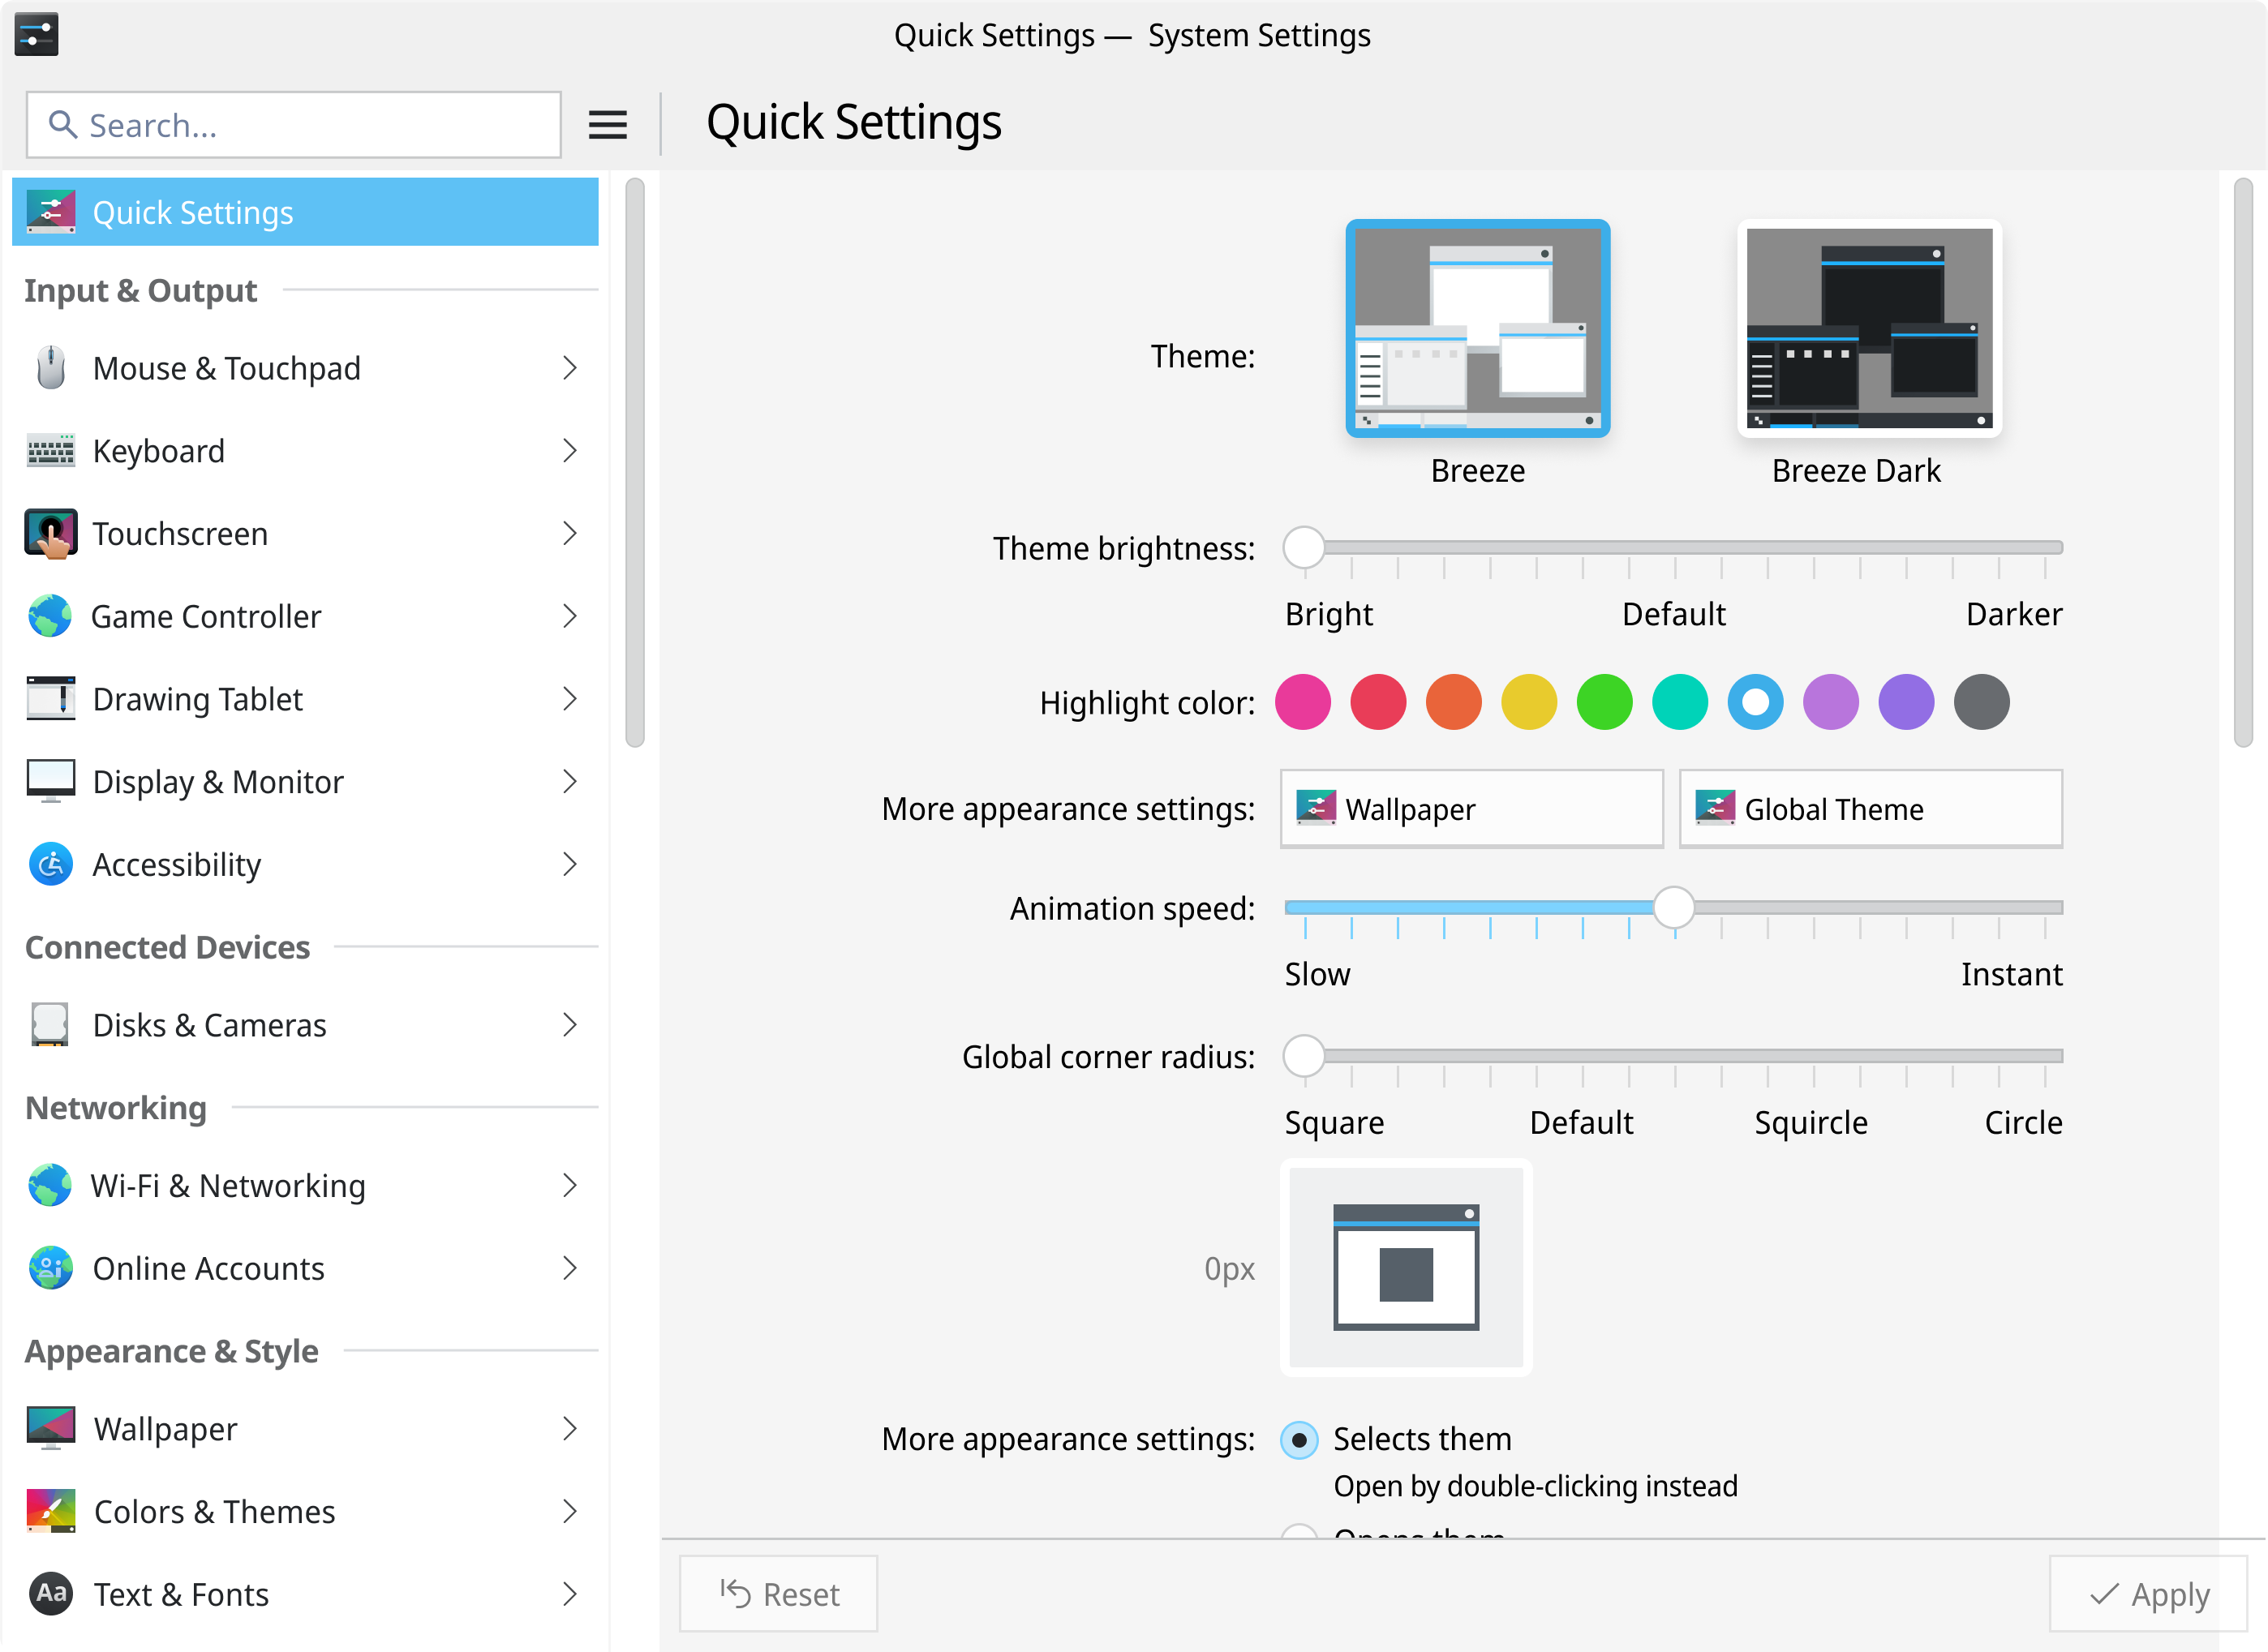Click the Wallpaper appearance button
The image size is (2268, 1652).
click(1471, 809)
